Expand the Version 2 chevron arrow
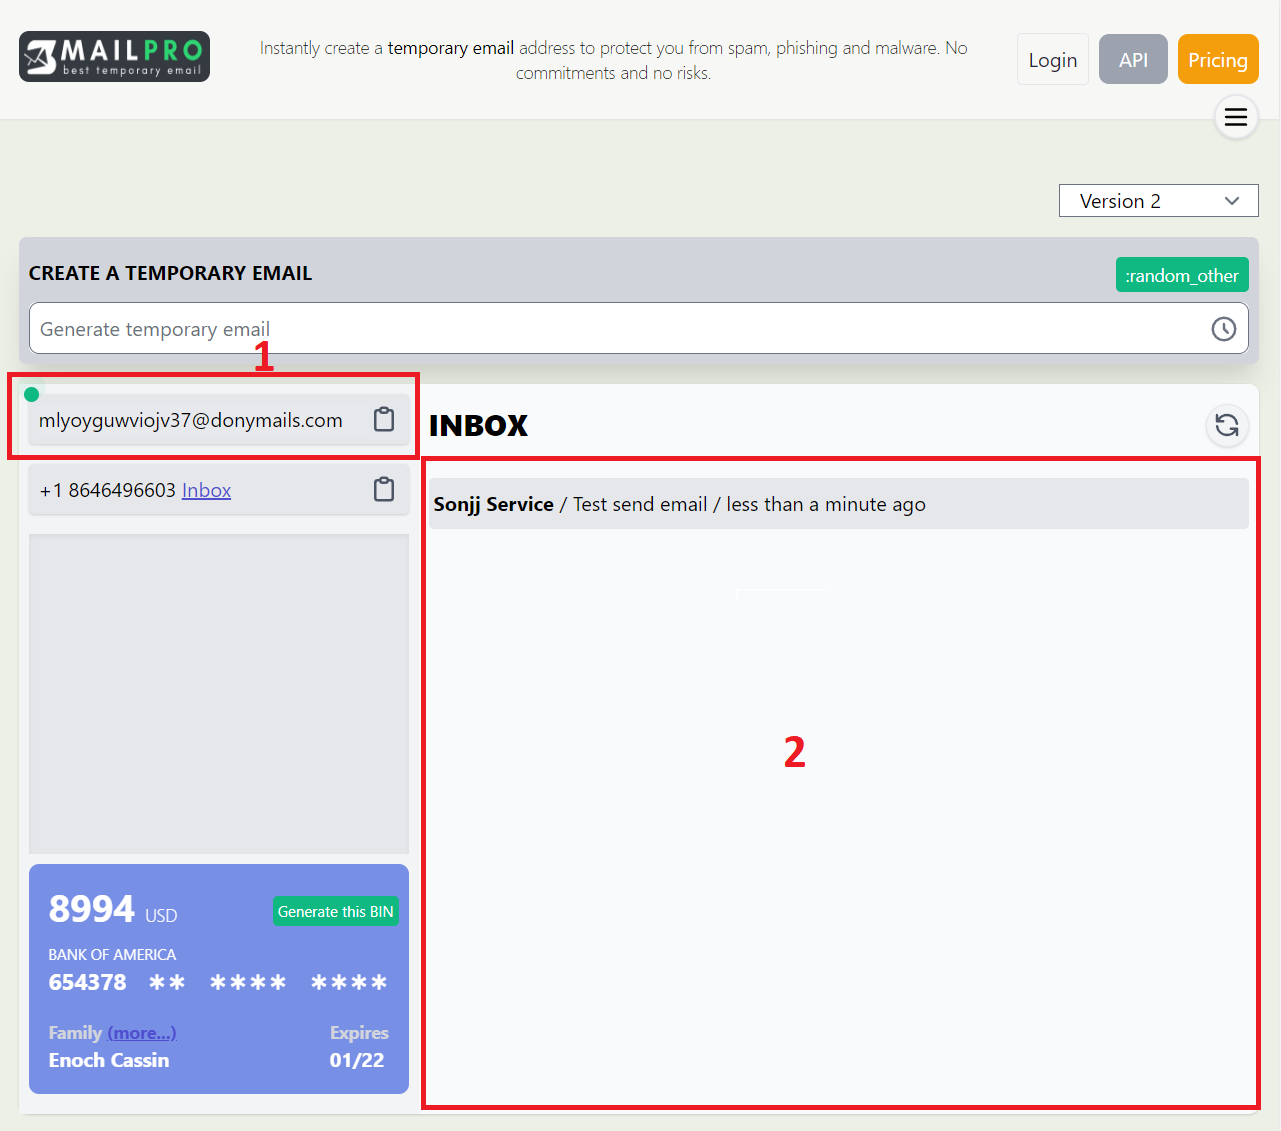This screenshot has width=1281, height=1131. point(1232,200)
